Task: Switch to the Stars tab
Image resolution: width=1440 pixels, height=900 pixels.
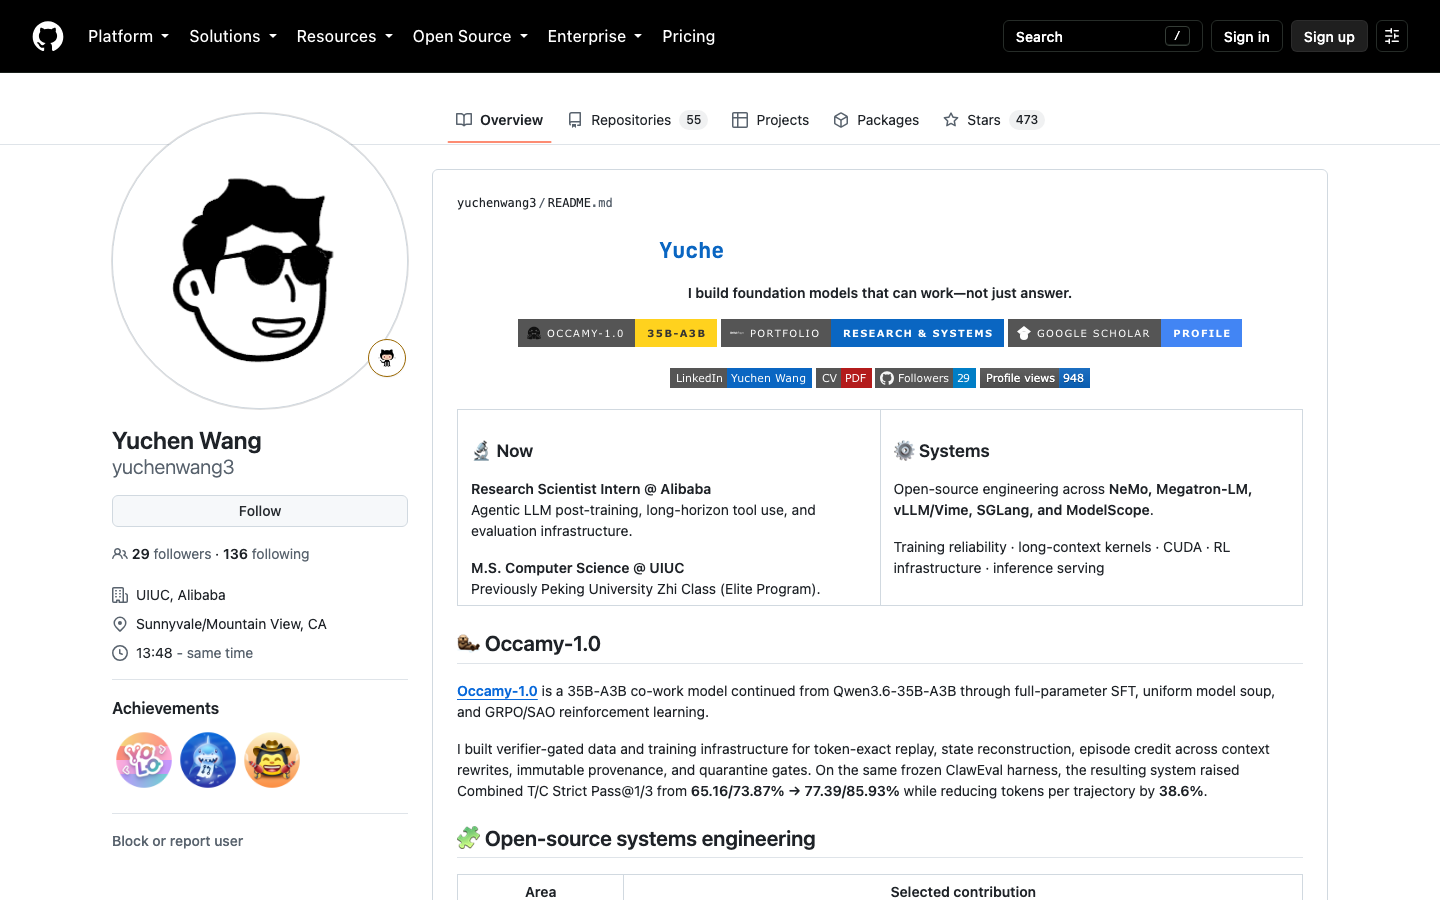Action: [x=993, y=120]
